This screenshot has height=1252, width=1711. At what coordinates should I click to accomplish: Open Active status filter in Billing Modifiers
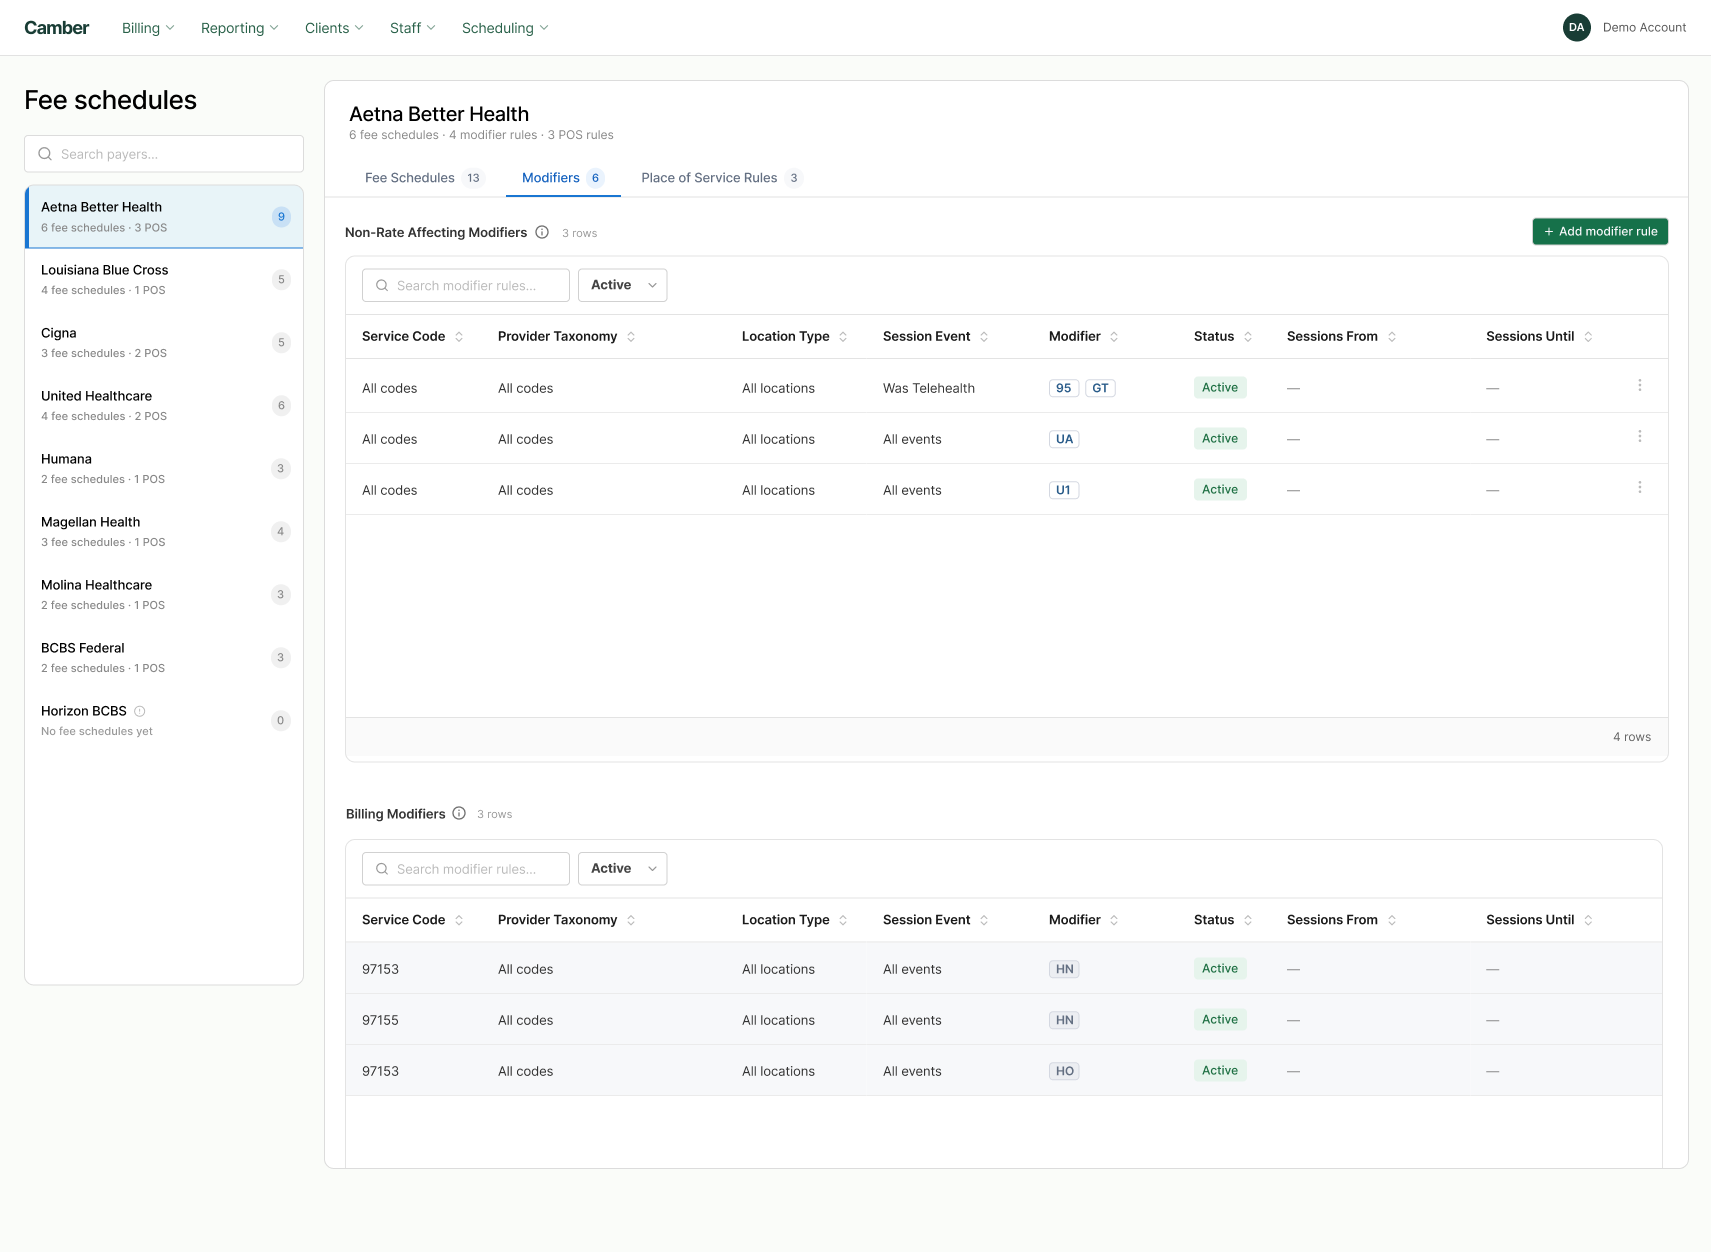[622, 869]
